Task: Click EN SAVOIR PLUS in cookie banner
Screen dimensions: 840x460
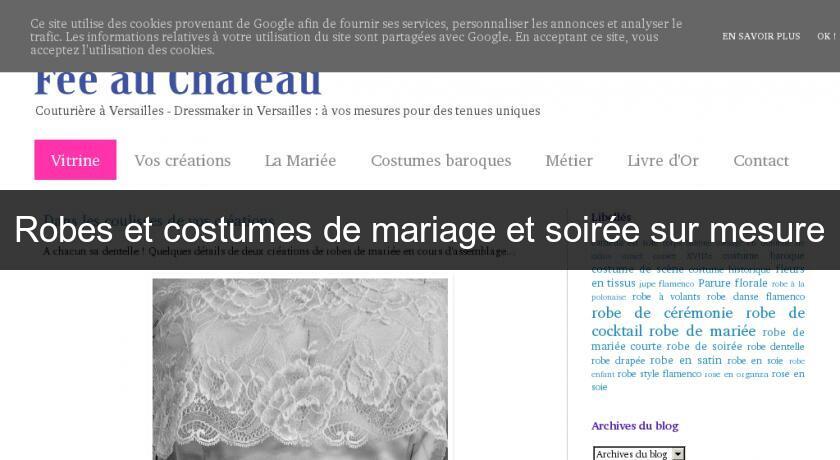Action: (761, 36)
